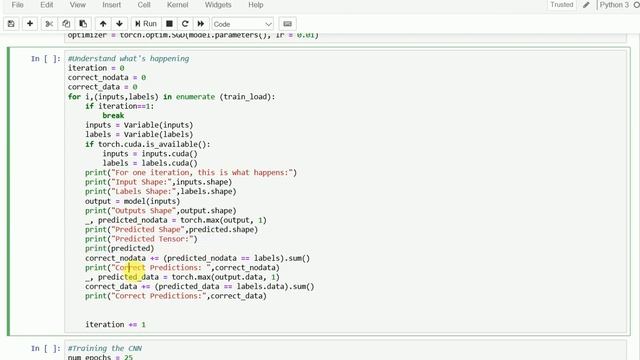Click the print correct_data predictions line
Image resolution: width=640 pixels, height=360 pixels.
[x=176, y=296]
